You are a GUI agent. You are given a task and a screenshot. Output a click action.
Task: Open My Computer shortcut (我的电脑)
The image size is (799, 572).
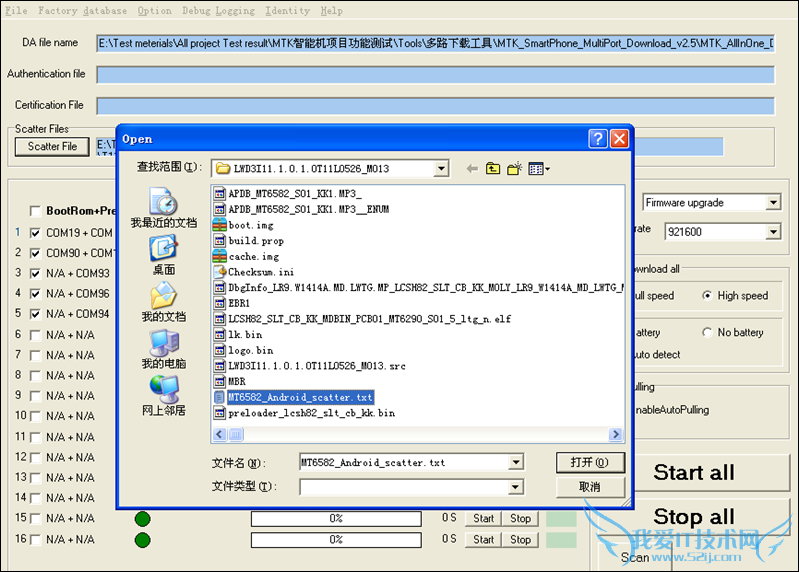coord(164,349)
